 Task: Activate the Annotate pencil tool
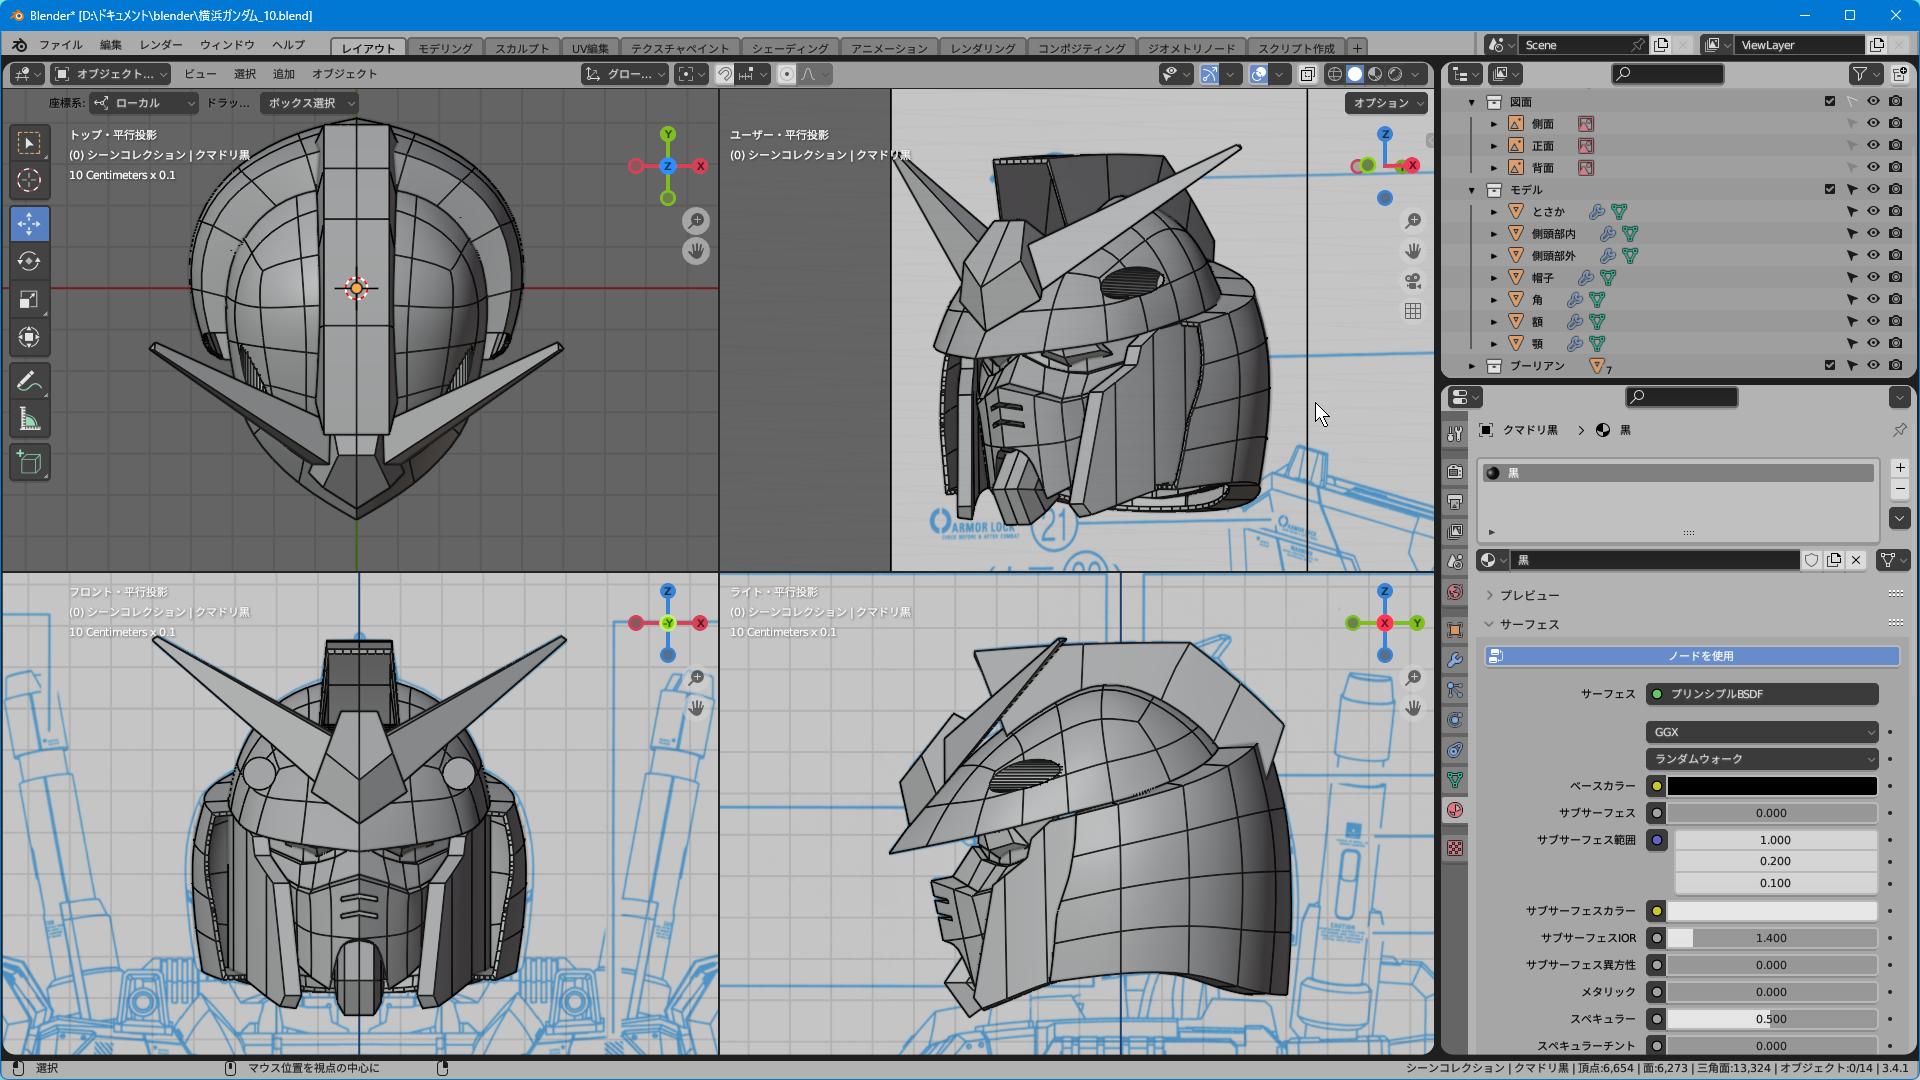pyautogui.click(x=29, y=382)
